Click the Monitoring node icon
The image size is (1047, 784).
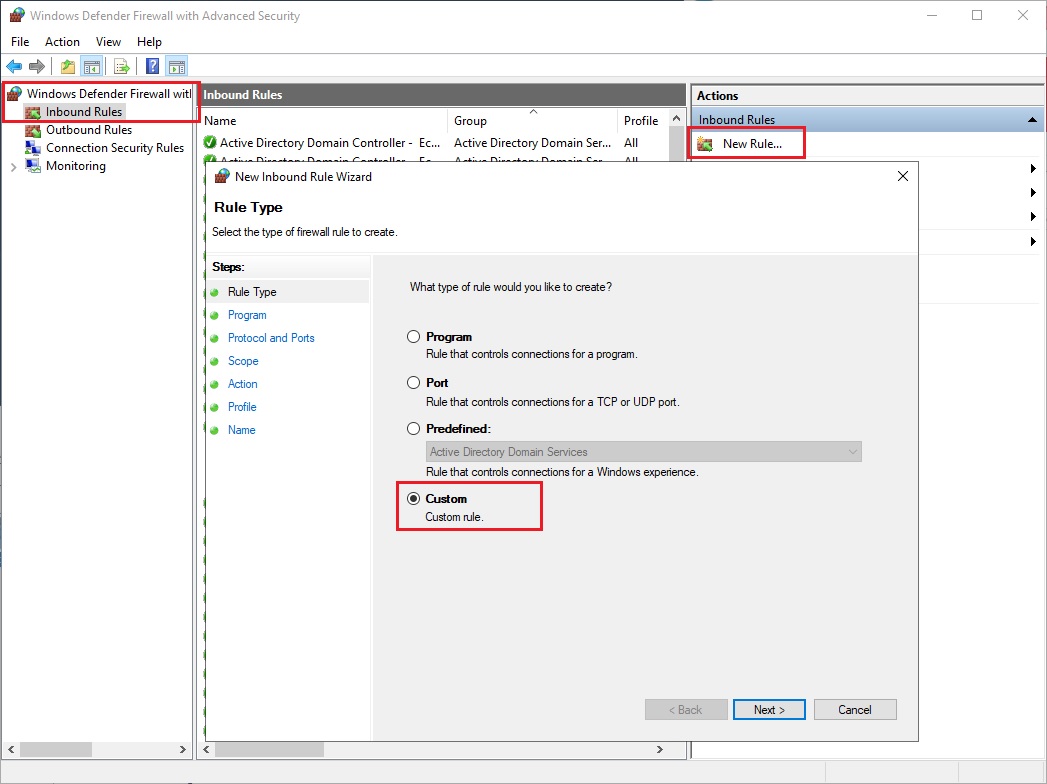(33, 166)
